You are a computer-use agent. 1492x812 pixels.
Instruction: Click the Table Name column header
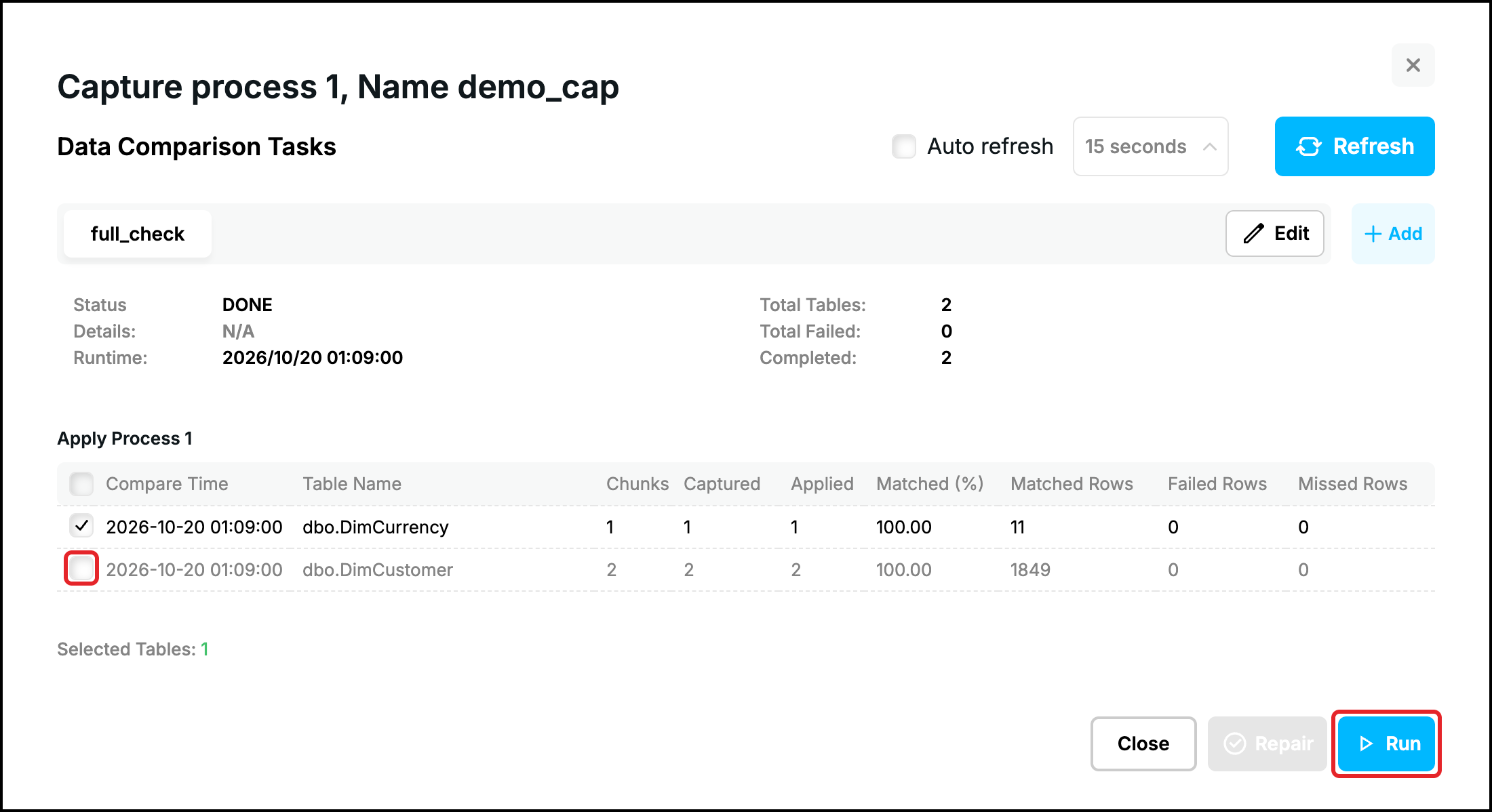(352, 484)
